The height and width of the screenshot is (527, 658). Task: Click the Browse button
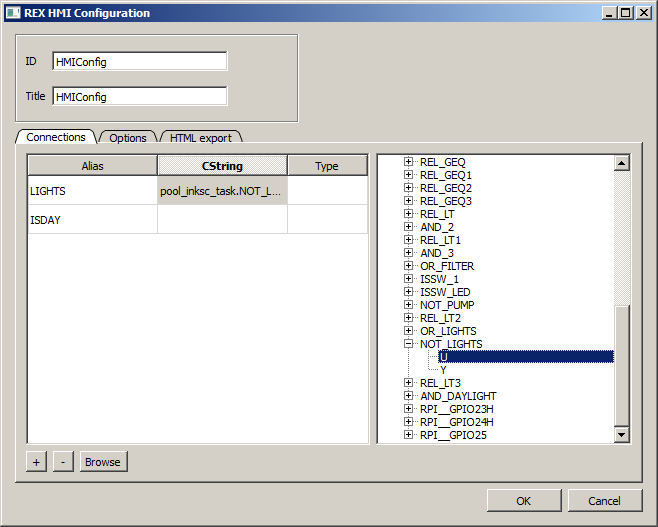point(103,462)
